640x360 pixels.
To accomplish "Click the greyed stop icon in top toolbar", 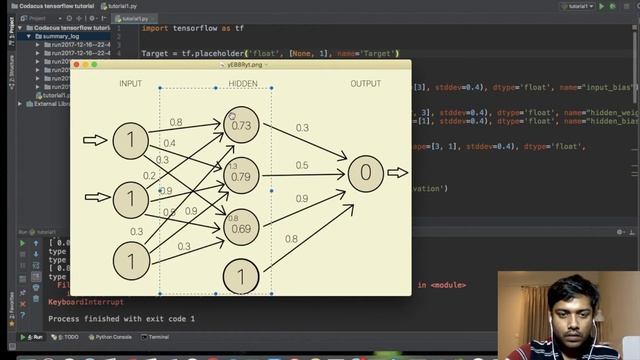I will coord(626,6).
